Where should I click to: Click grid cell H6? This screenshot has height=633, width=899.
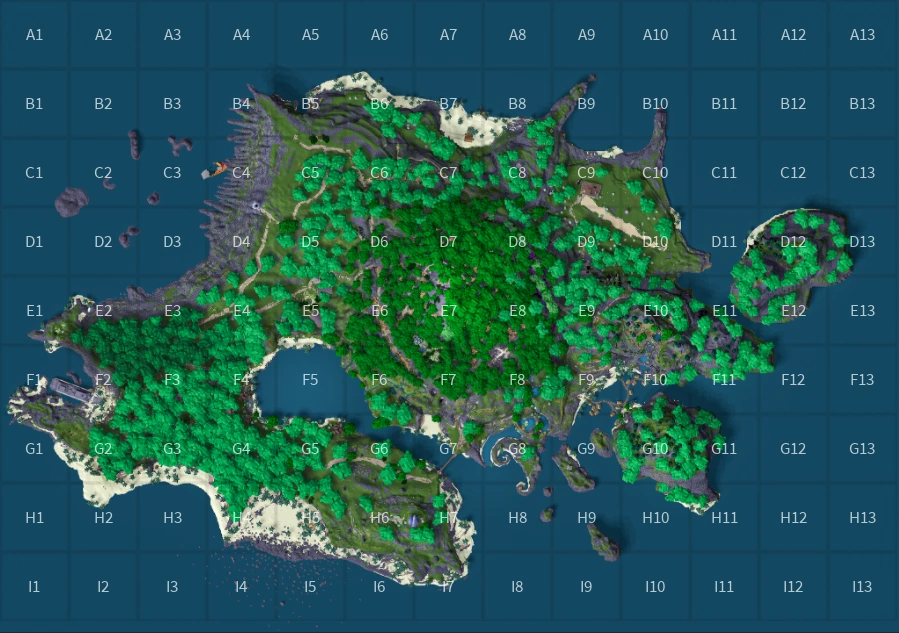click(380, 518)
